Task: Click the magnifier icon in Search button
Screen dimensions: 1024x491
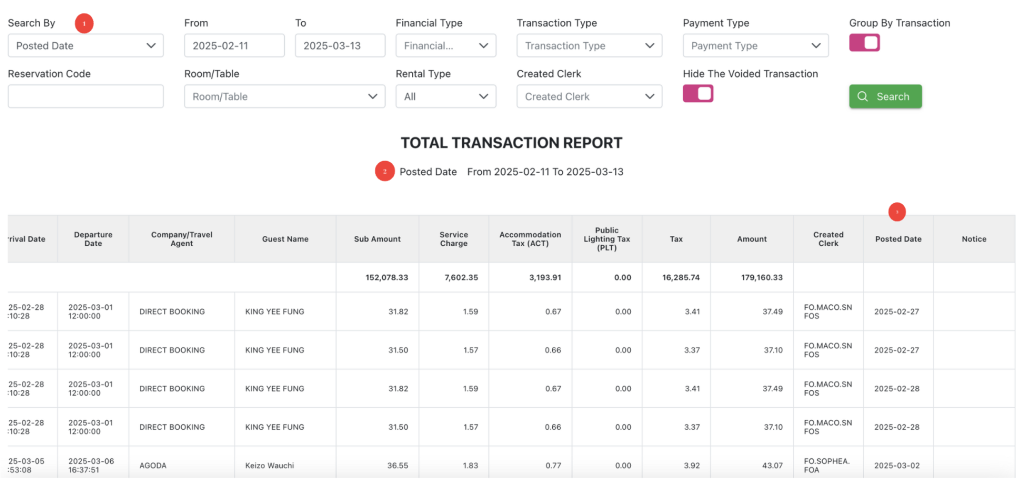Action: pos(864,96)
